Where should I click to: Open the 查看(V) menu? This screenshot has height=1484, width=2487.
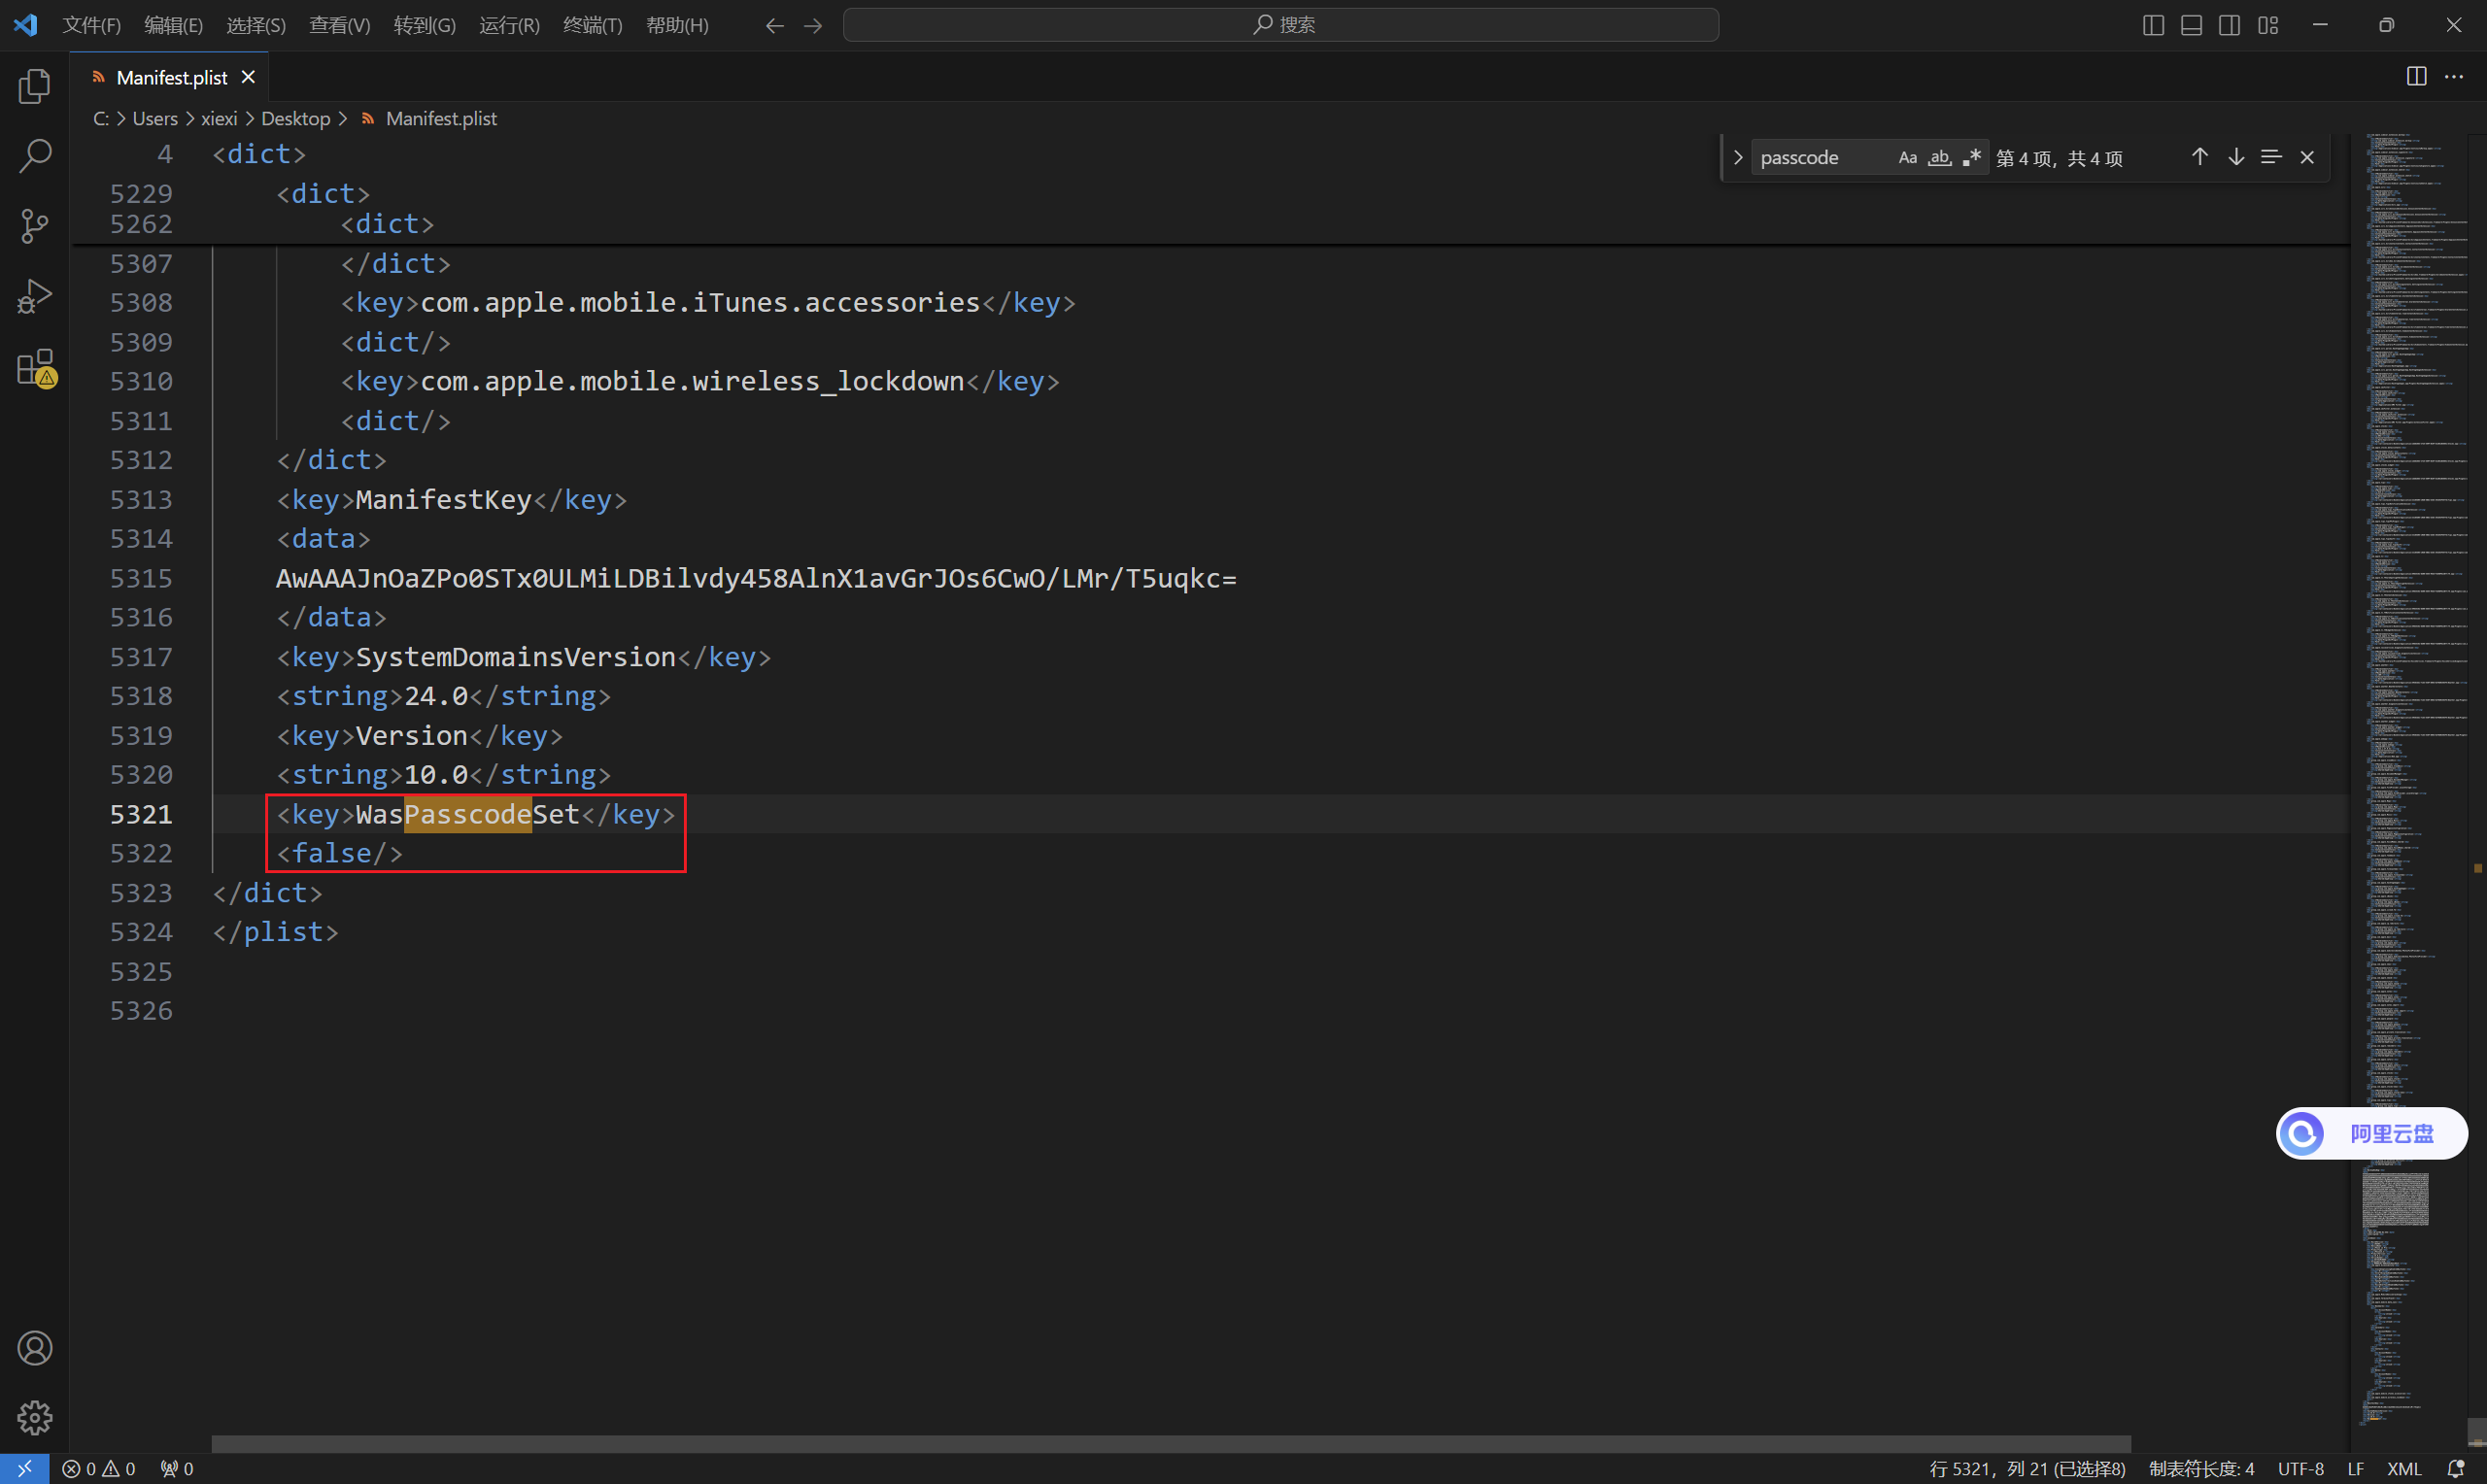340,25
